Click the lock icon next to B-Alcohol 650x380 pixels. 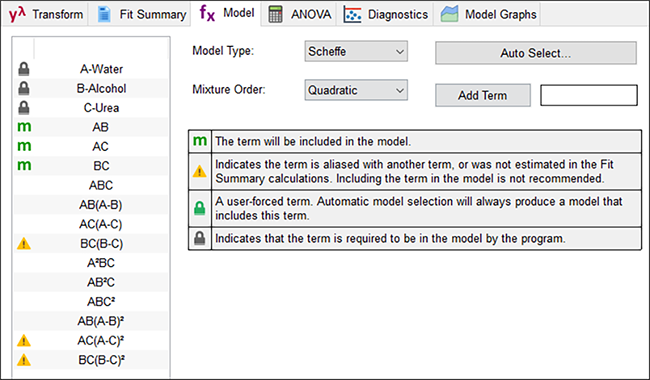click(x=24, y=88)
